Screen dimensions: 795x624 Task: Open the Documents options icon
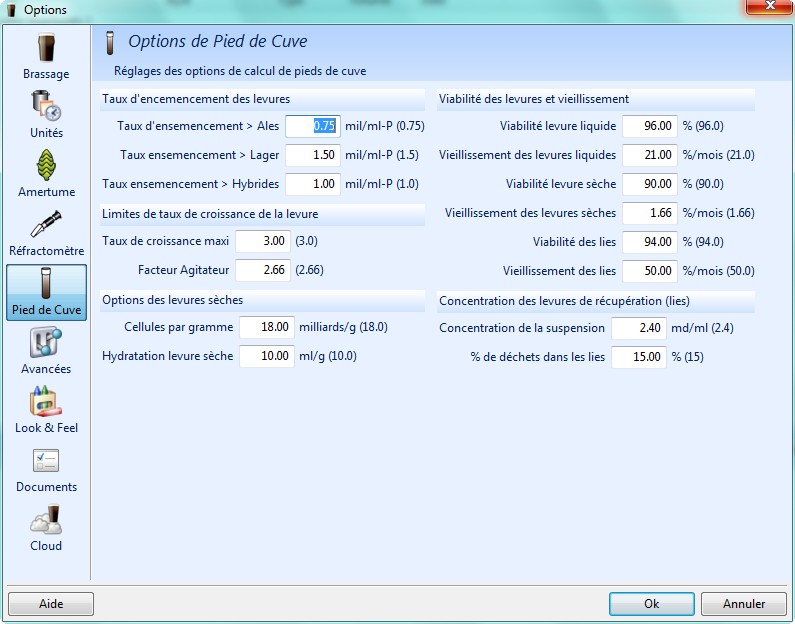[x=46, y=461]
